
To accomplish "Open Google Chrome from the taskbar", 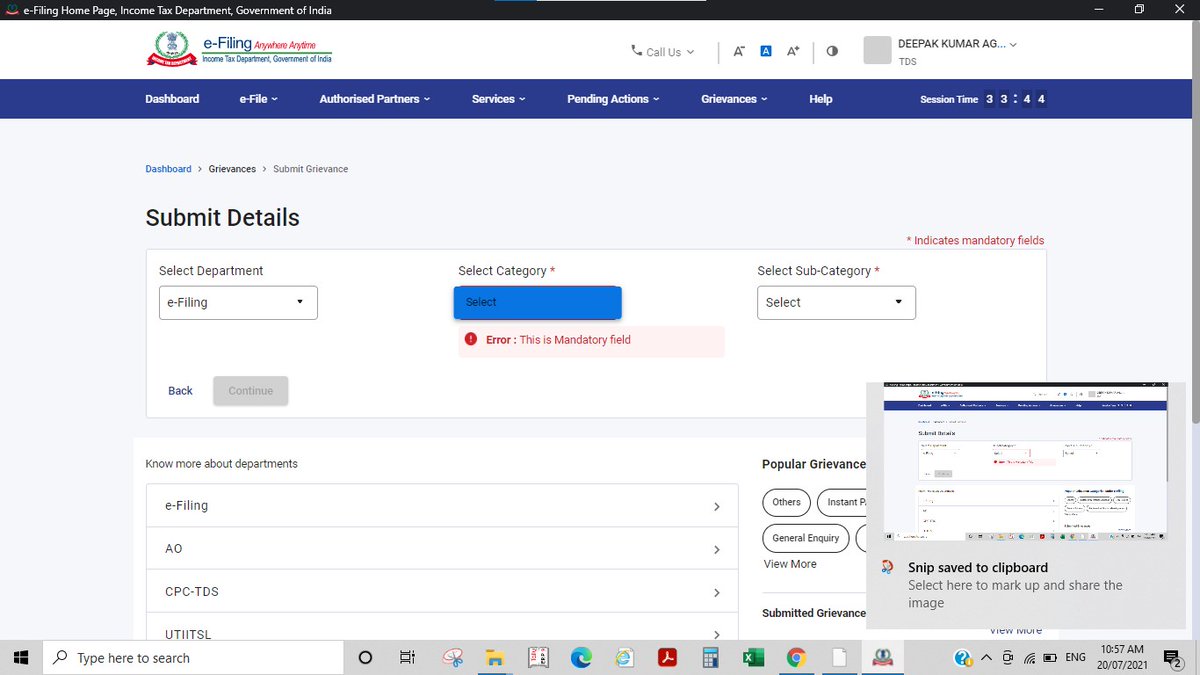I will pos(796,657).
